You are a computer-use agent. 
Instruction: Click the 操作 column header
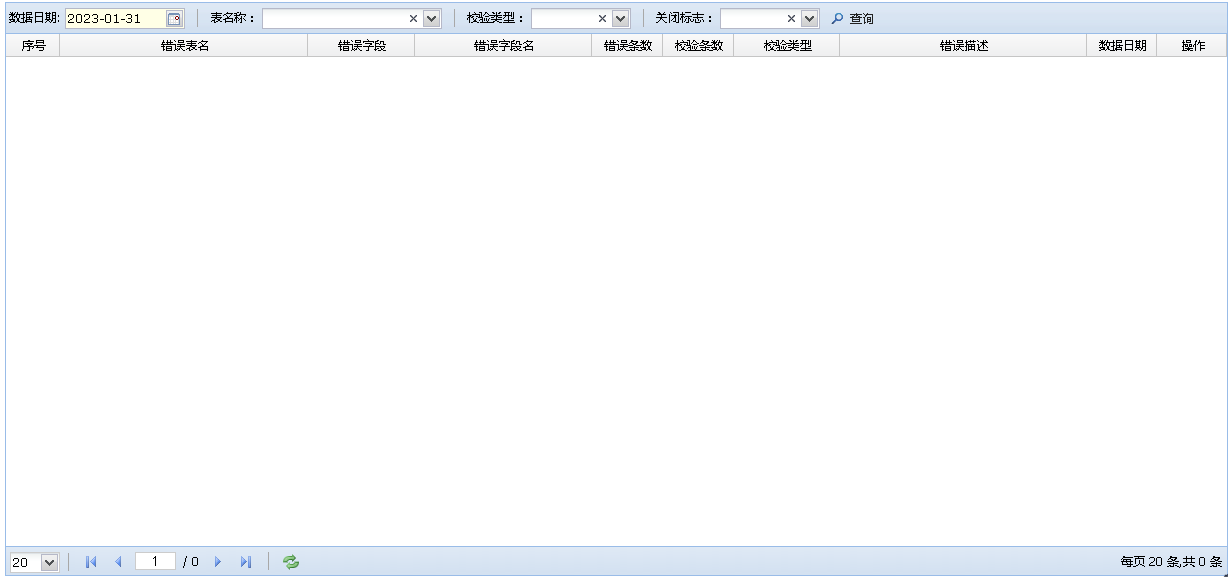pyautogui.click(x=1192, y=45)
